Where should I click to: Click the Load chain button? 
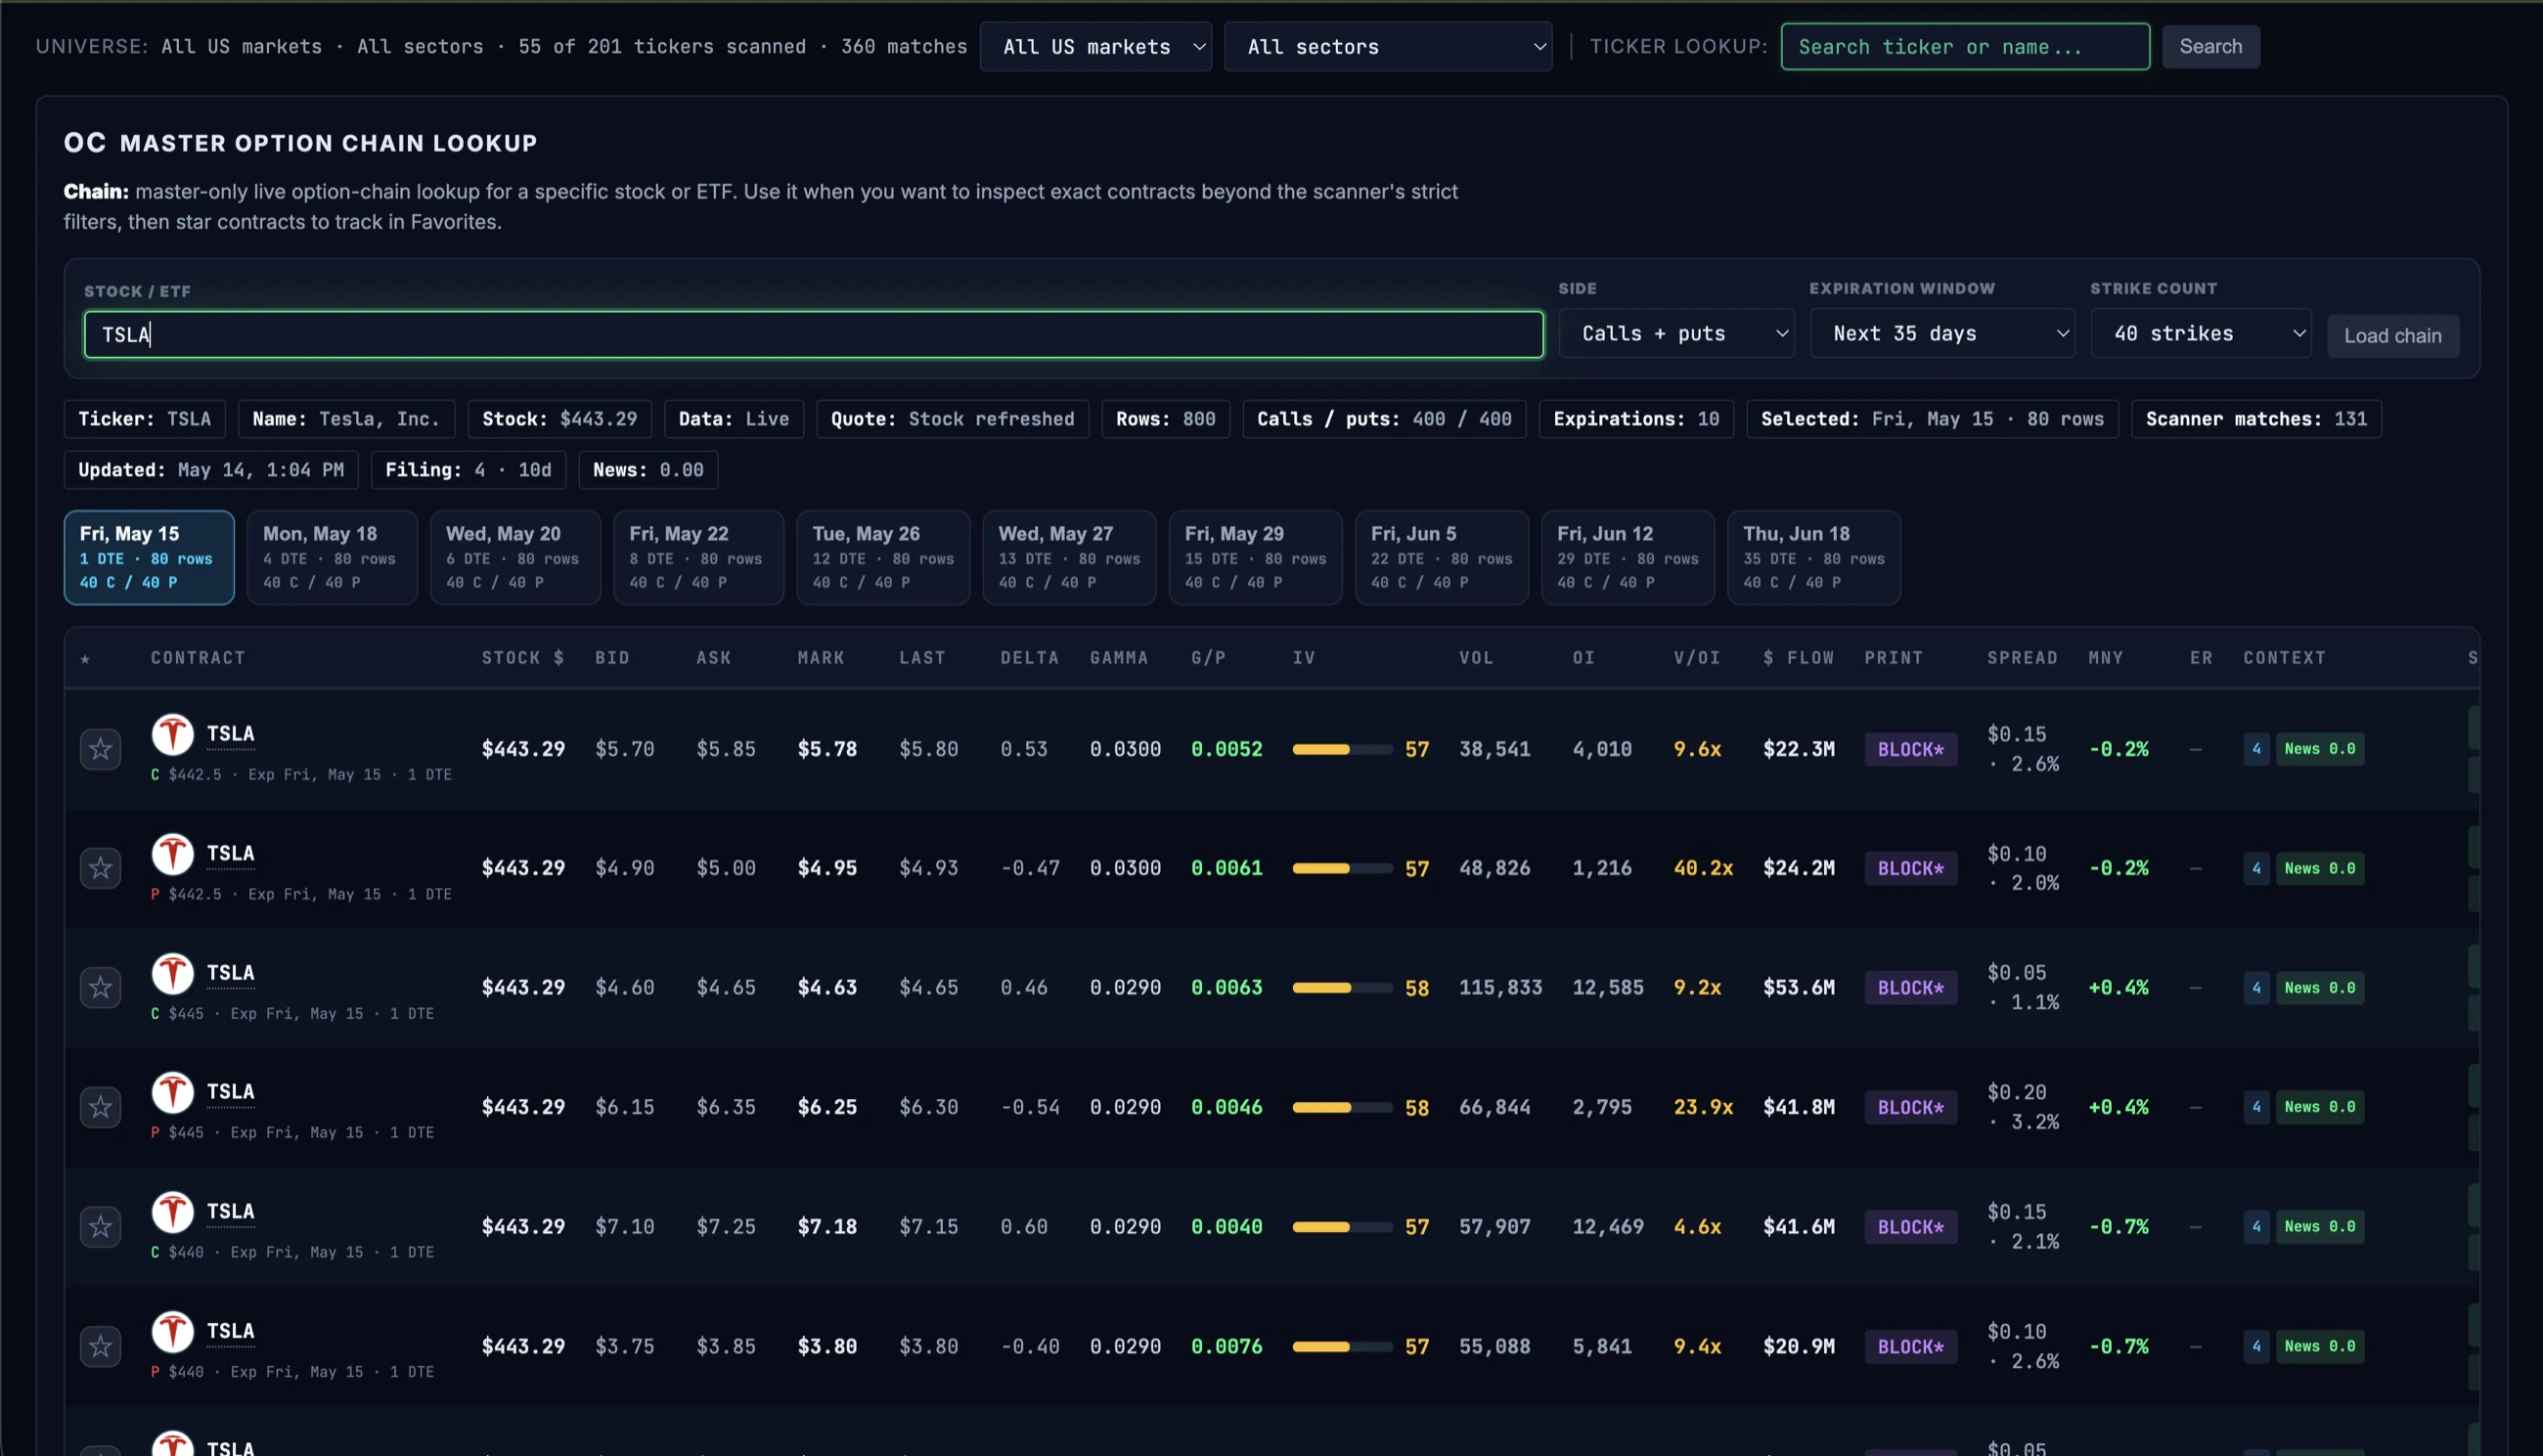click(2392, 336)
